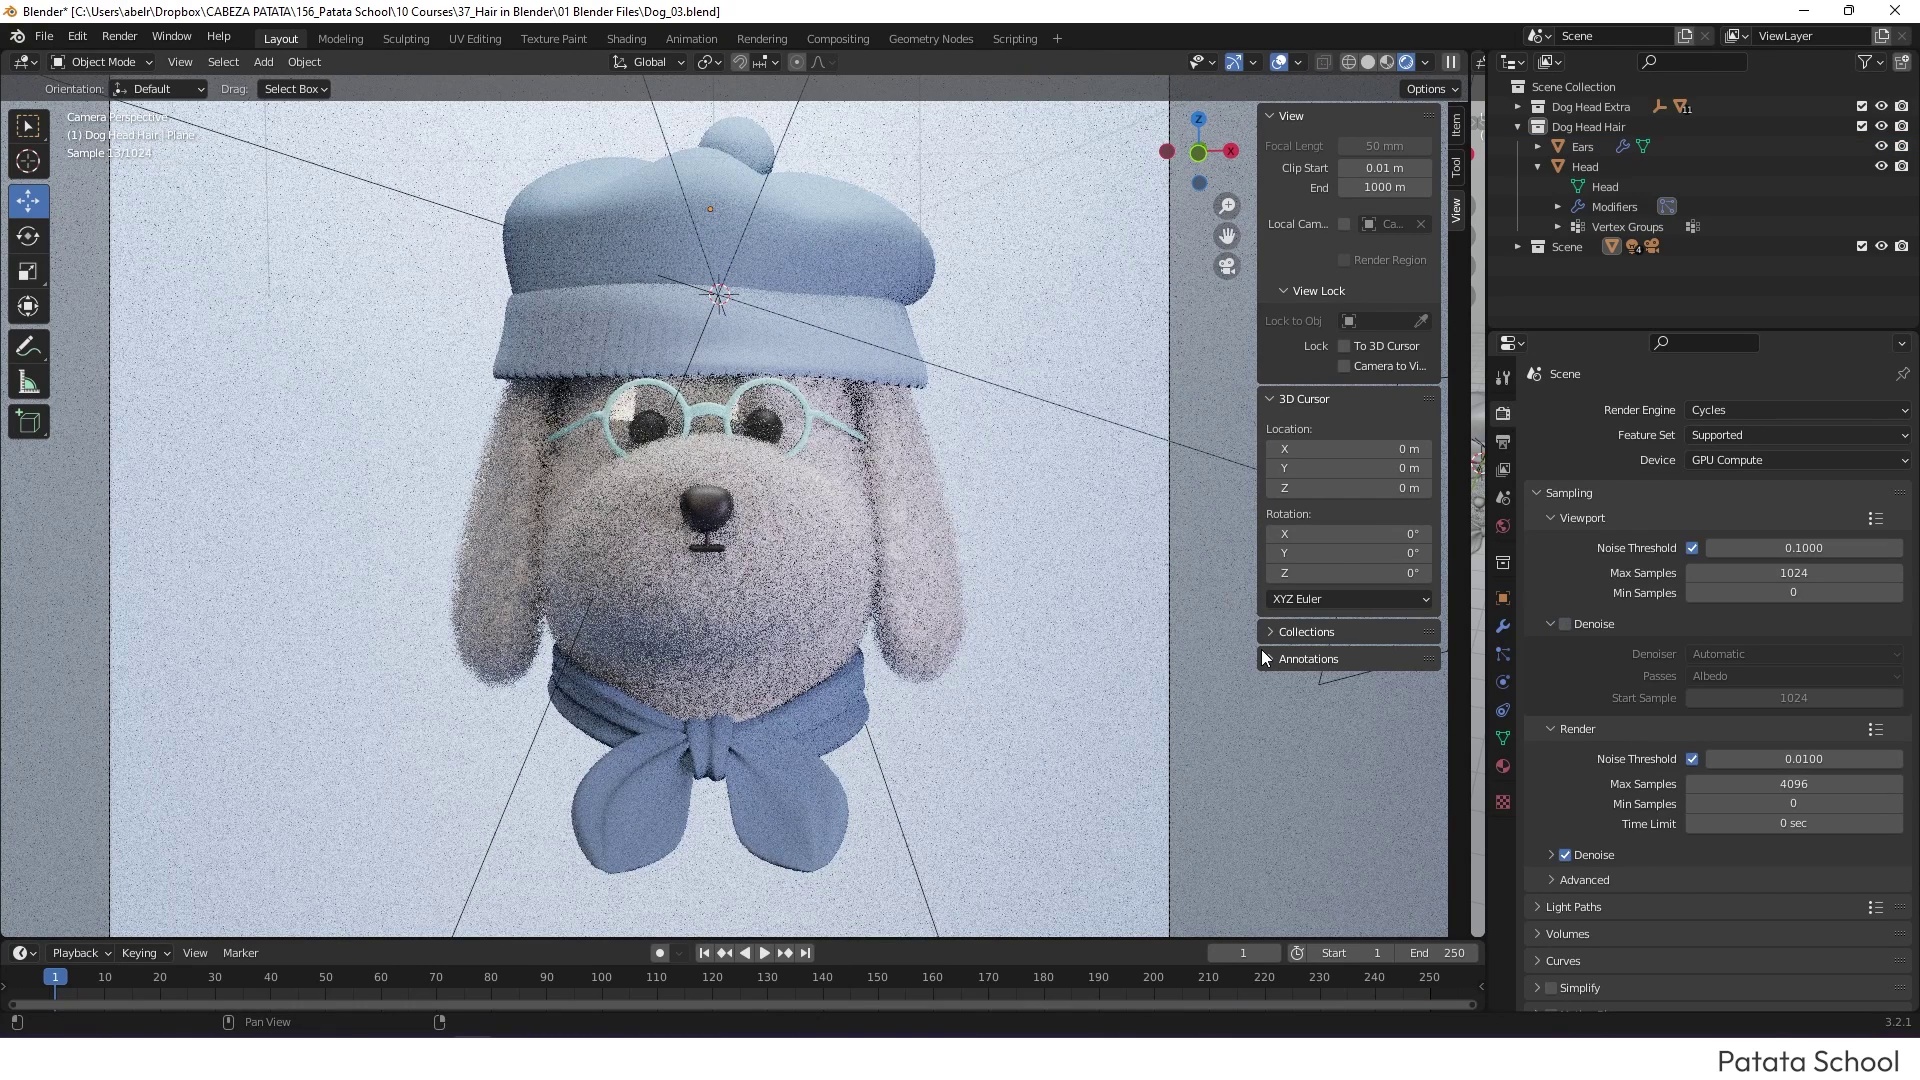Activate the Scale tool
This screenshot has height=1080, width=1920.
(28, 271)
